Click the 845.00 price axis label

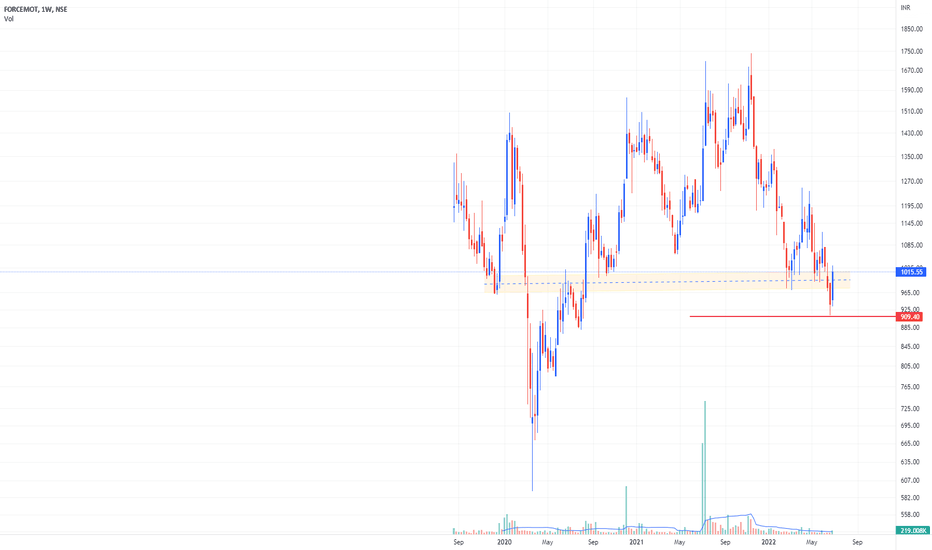click(x=910, y=347)
